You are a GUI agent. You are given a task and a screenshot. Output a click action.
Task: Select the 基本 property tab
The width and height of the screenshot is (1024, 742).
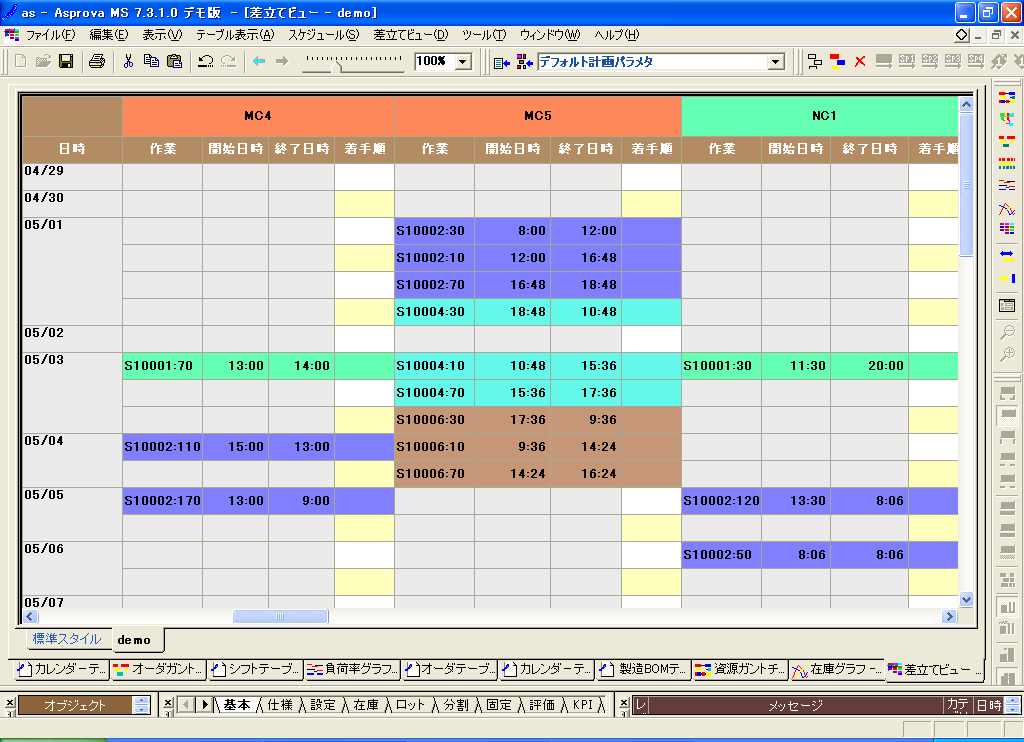pyautogui.click(x=236, y=705)
